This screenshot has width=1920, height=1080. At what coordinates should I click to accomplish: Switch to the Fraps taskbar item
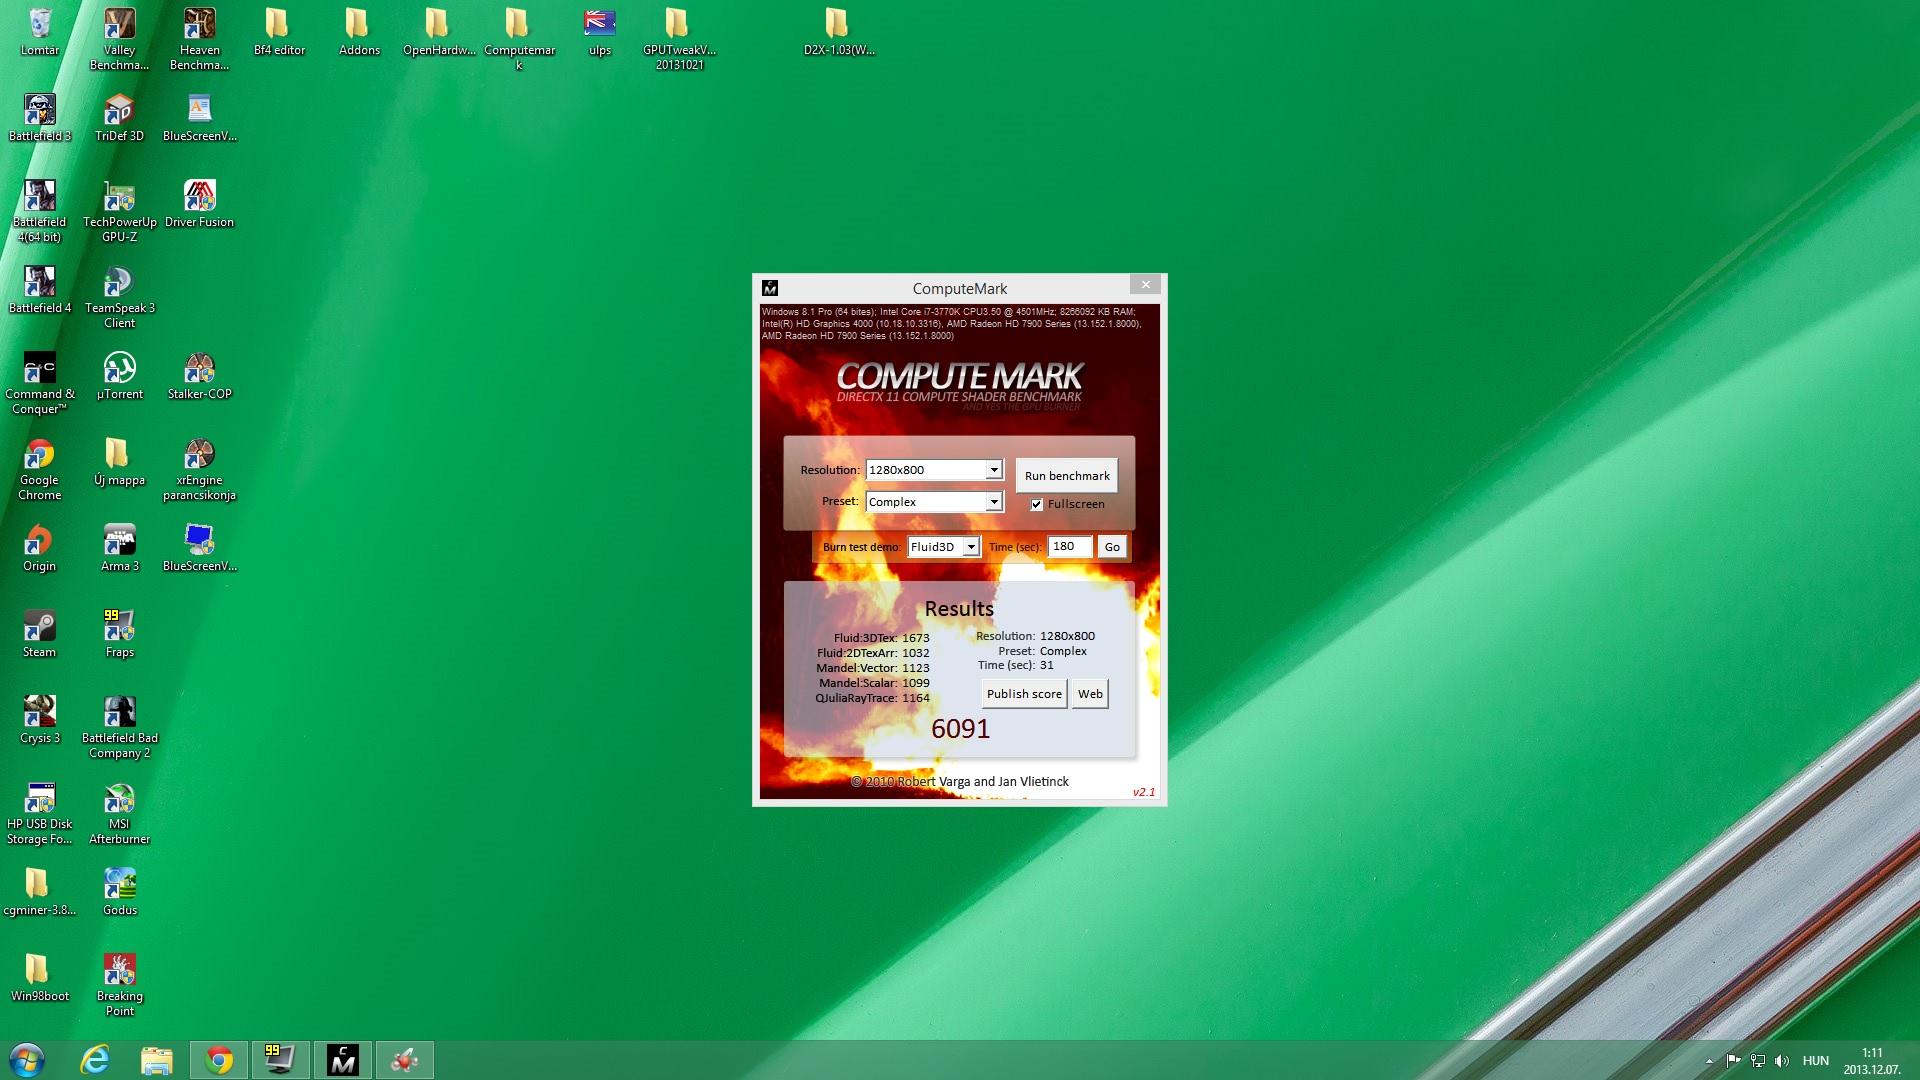[280, 1060]
